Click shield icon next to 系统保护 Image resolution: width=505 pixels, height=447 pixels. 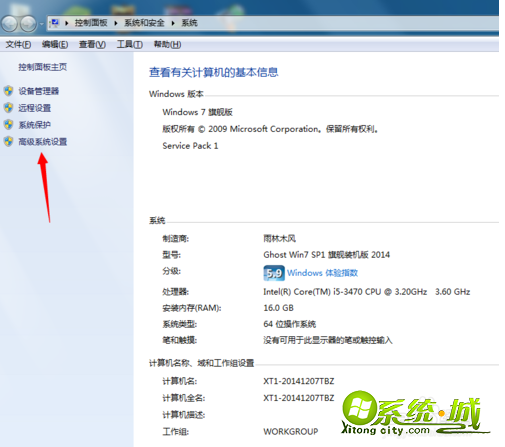[8, 125]
